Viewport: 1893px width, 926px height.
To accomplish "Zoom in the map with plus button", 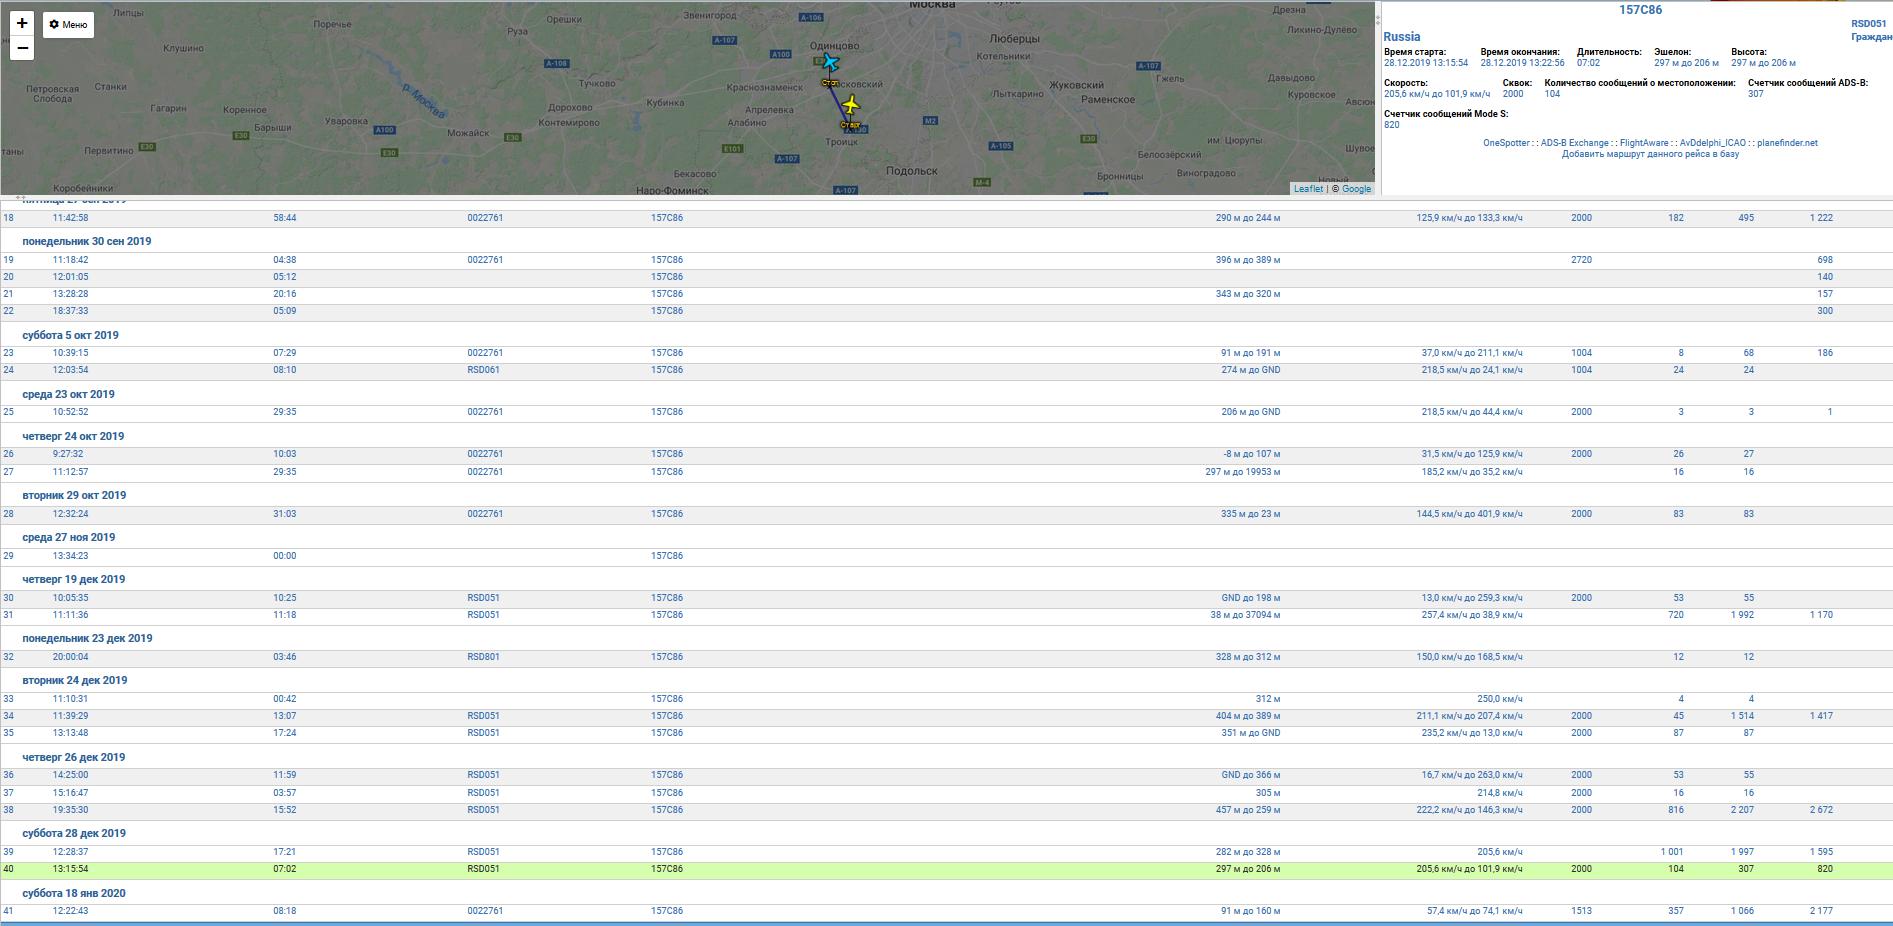I will [22, 23].
